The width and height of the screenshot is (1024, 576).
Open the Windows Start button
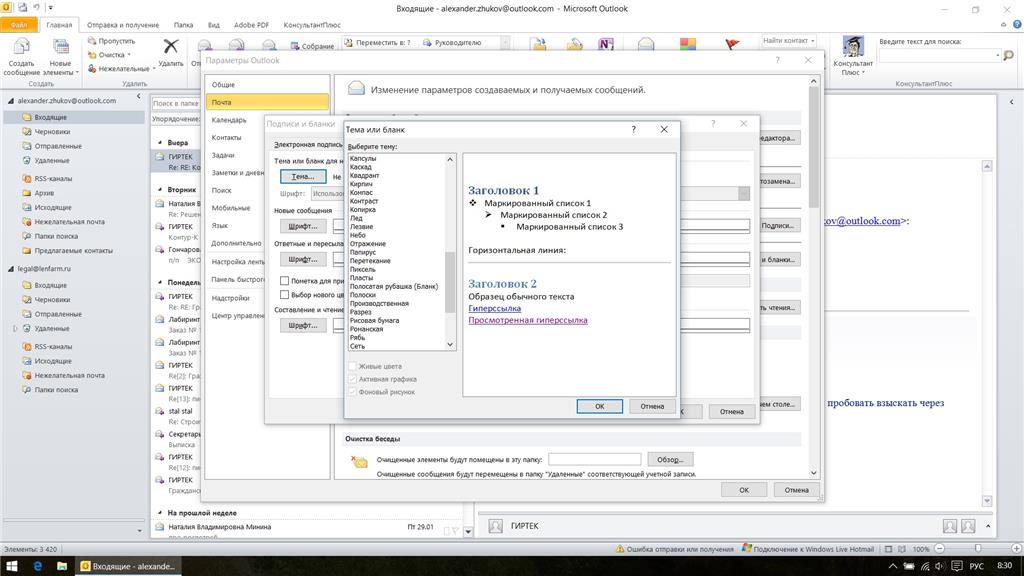tap(11, 566)
